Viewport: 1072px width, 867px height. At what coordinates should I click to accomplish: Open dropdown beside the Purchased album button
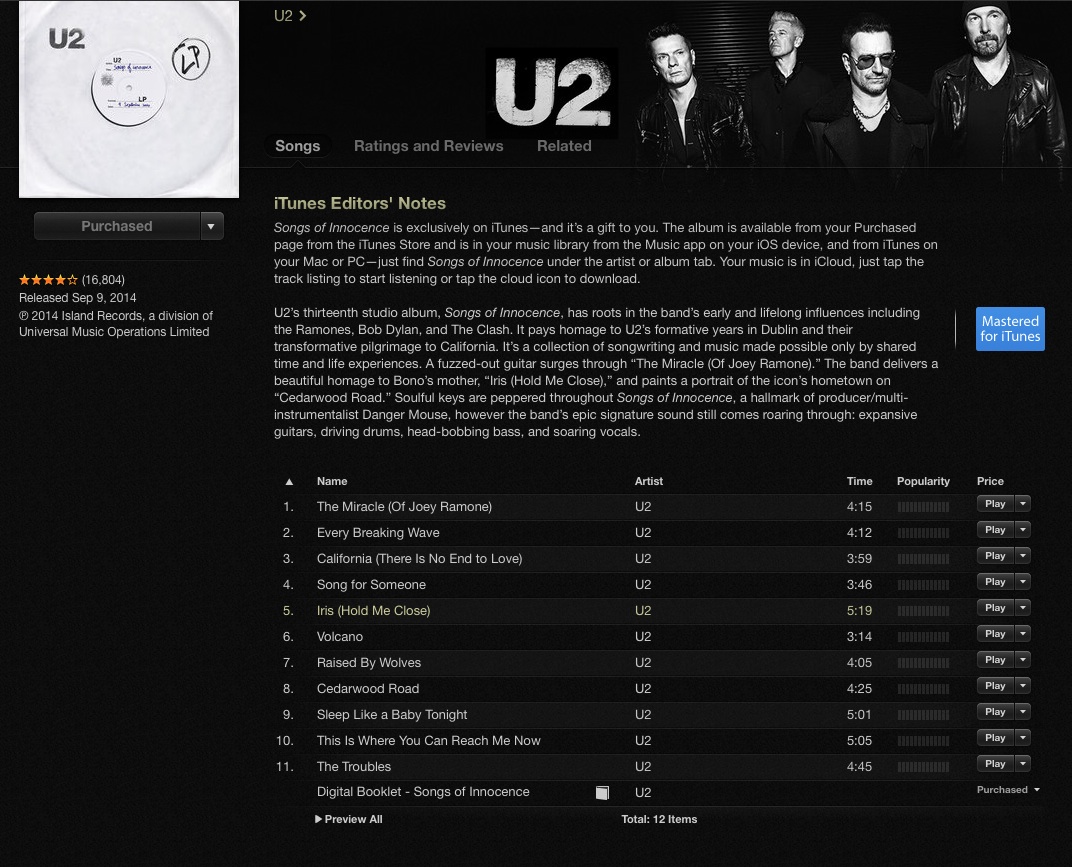click(211, 226)
